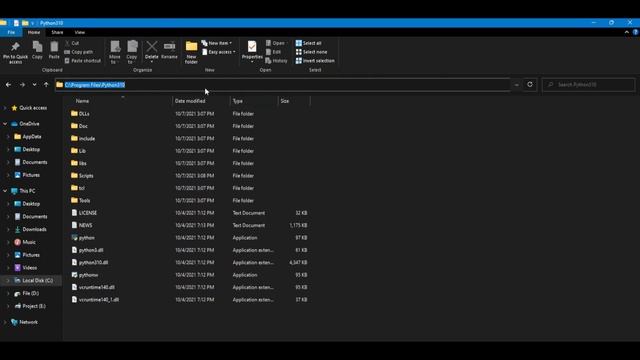Viewport: 640px width, 360px height.
Task: Open the Easy access dropdown
Action: [219, 52]
